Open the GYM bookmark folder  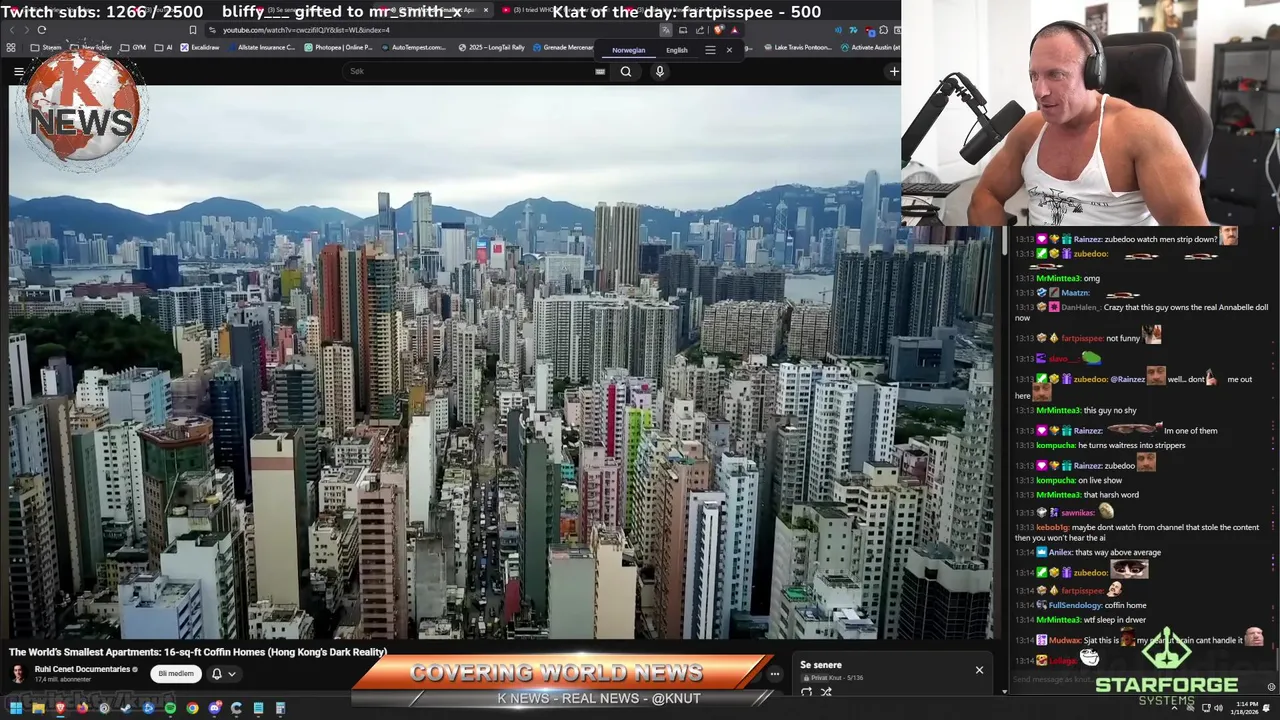133,47
